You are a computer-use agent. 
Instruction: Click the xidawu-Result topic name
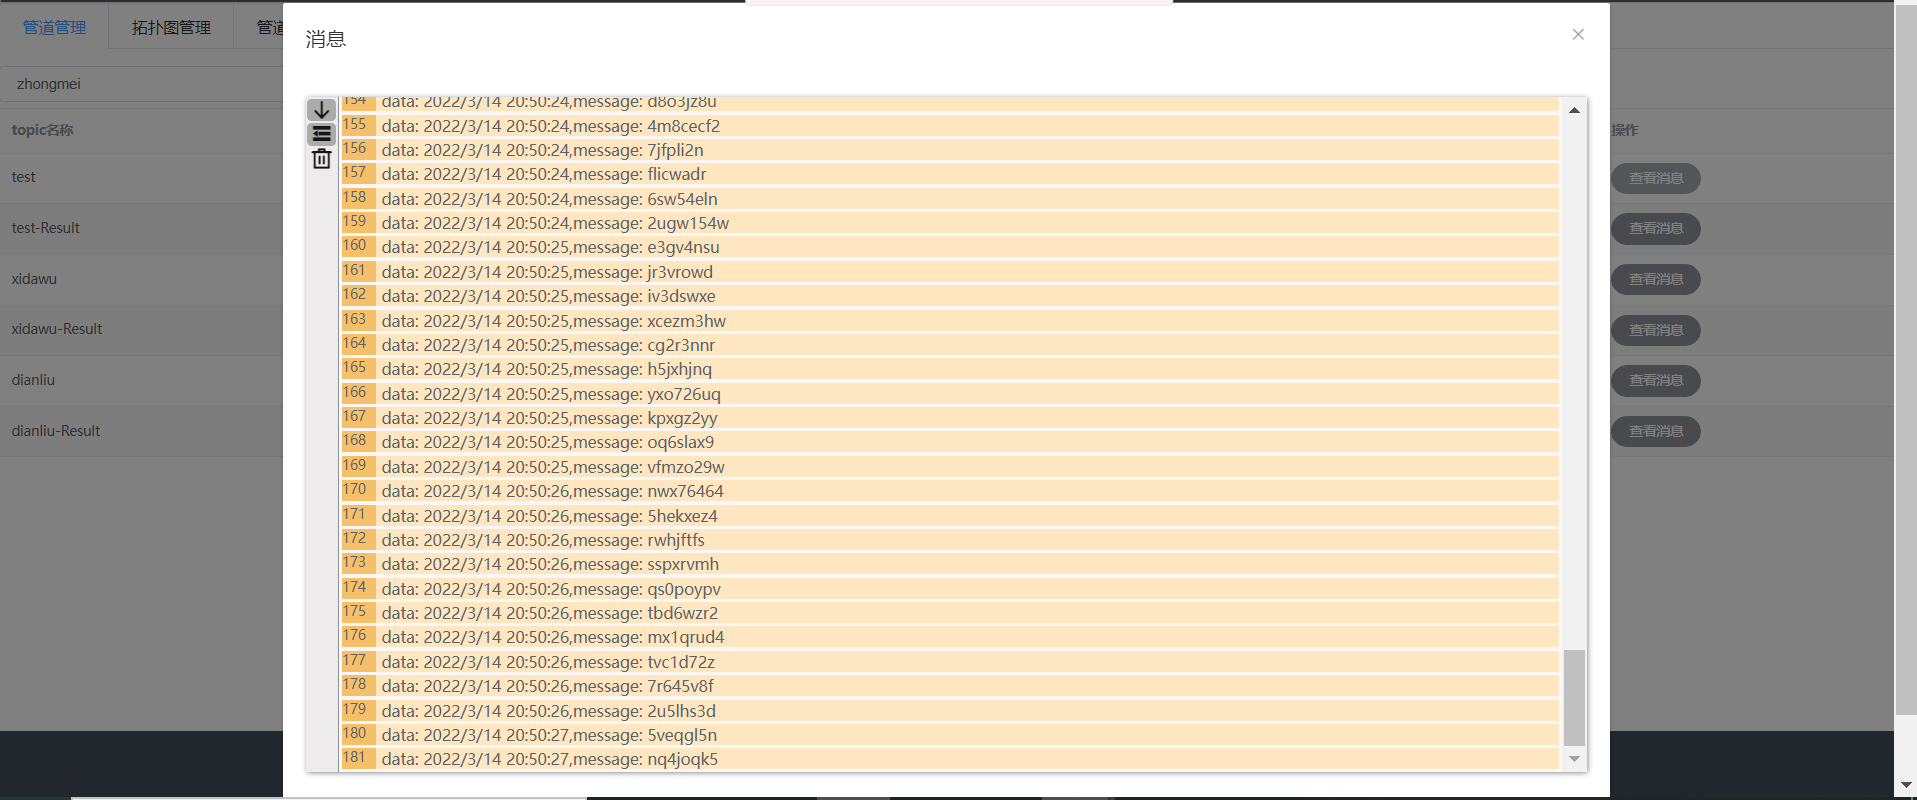point(57,329)
